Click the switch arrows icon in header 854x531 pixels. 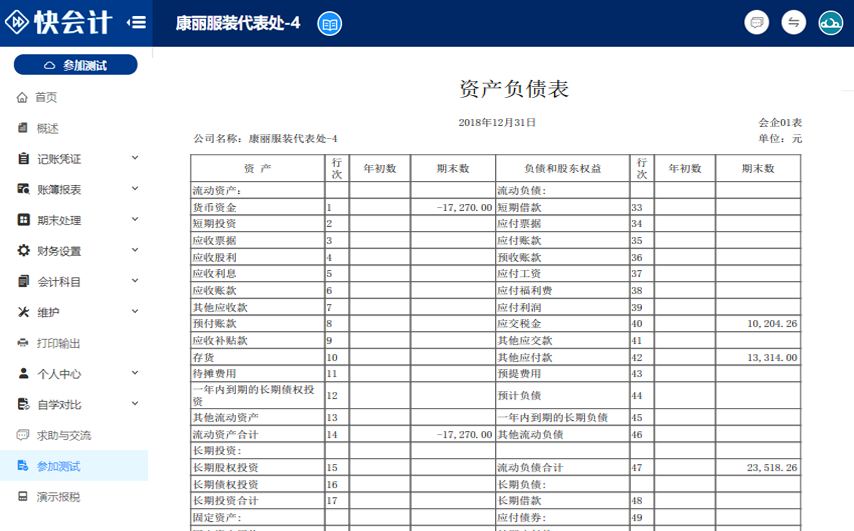[x=794, y=23]
